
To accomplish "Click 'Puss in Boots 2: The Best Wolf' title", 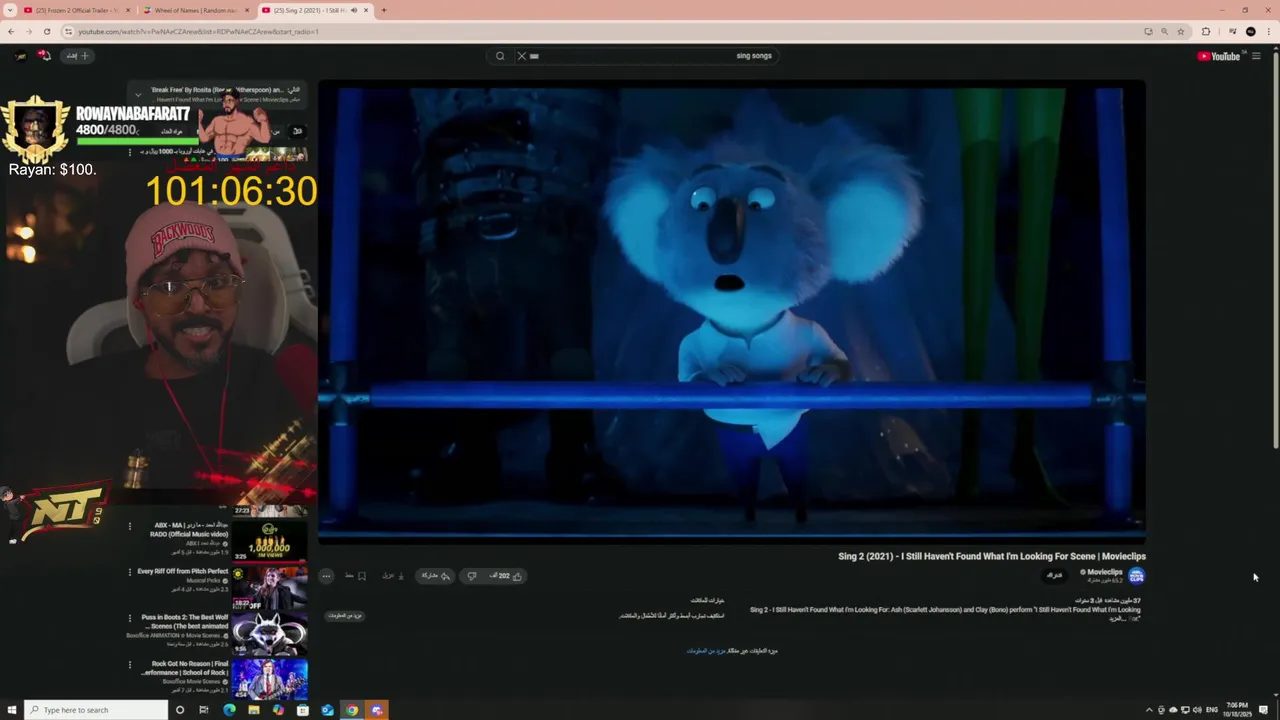I will (186, 617).
